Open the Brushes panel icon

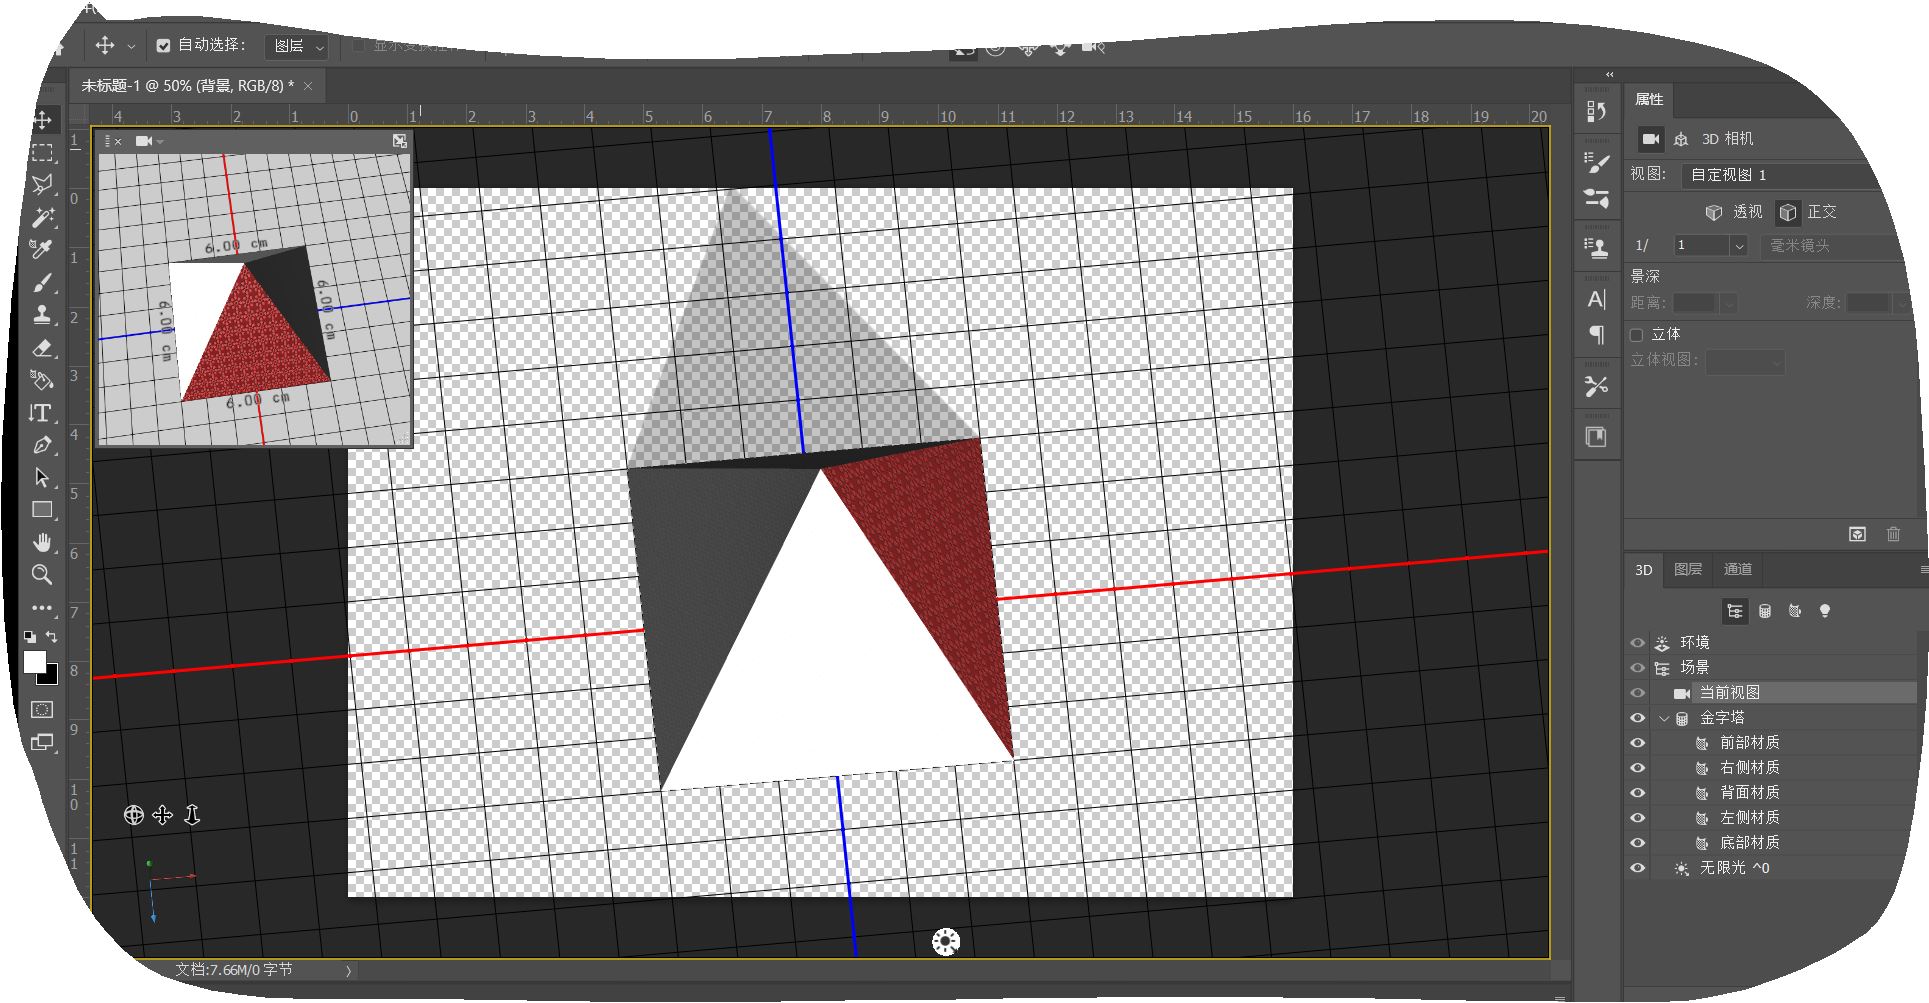click(x=1596, y=198)
